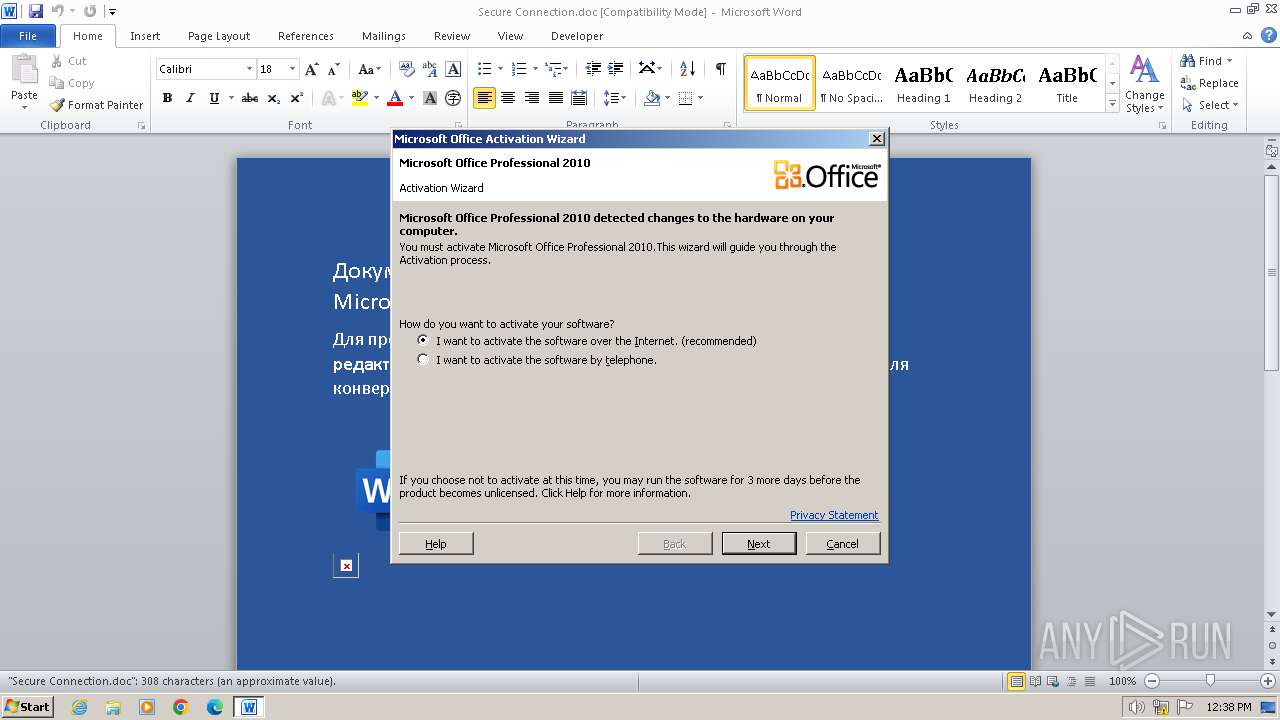Click Grow Font icon
Viewport: 1280px width, 720px height.
[312, 69]
